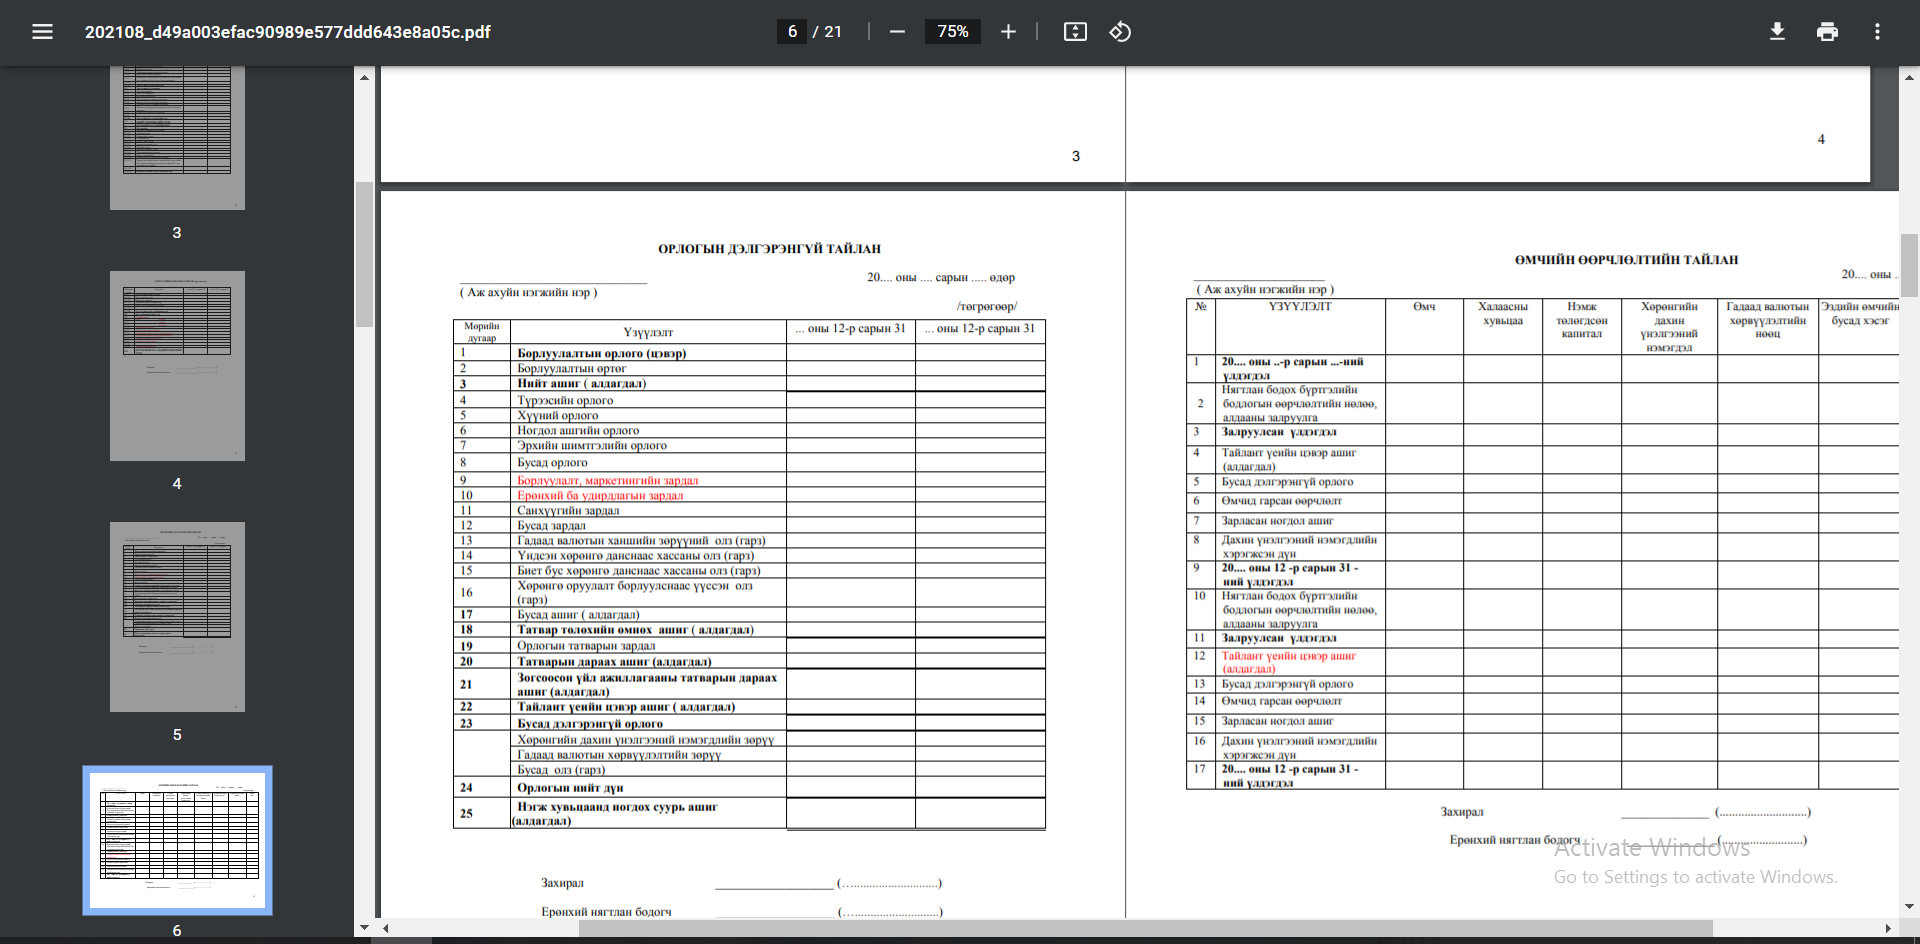Click the horizontal scrollbar left arrow
This screenshot has width=1920, height=944.
click(386, 928)
